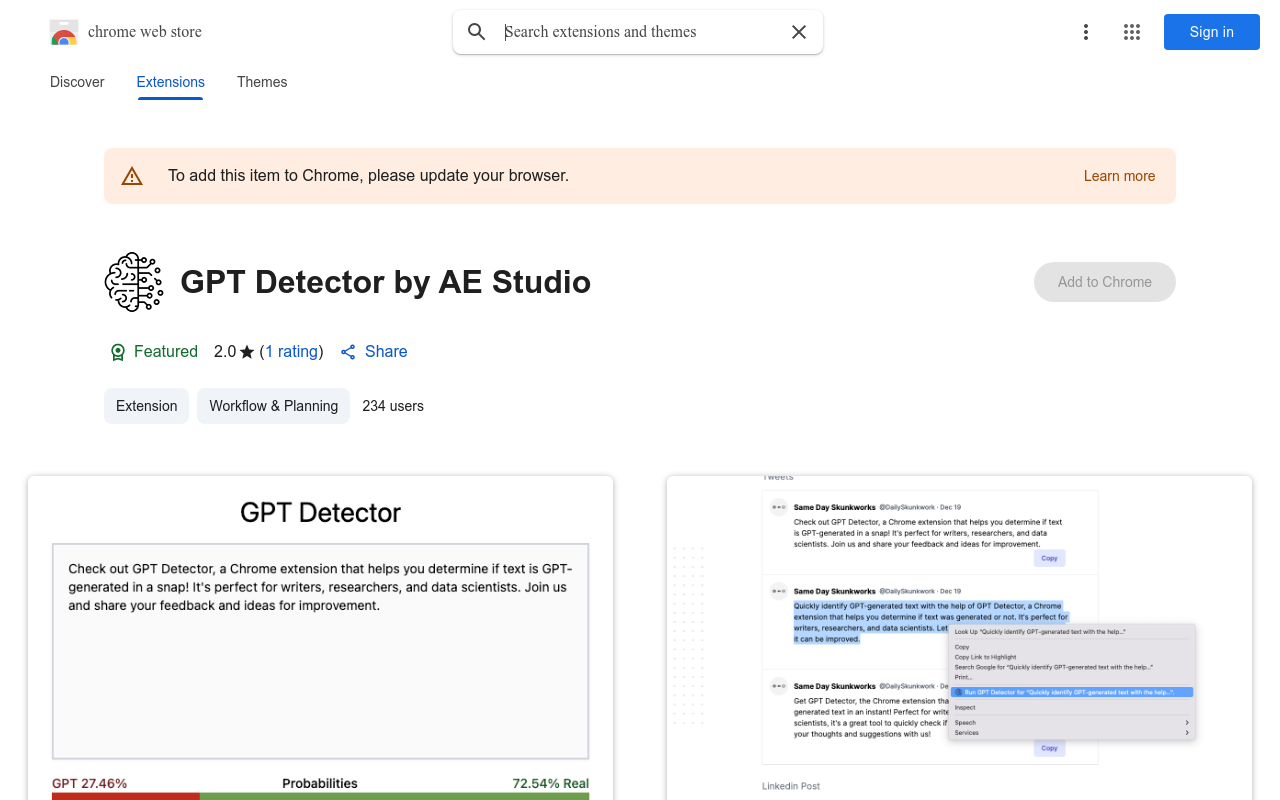This screenshot has height=800, width=1280.
Task: Open the 1 rating link
Action: click(x=292, y=352)
